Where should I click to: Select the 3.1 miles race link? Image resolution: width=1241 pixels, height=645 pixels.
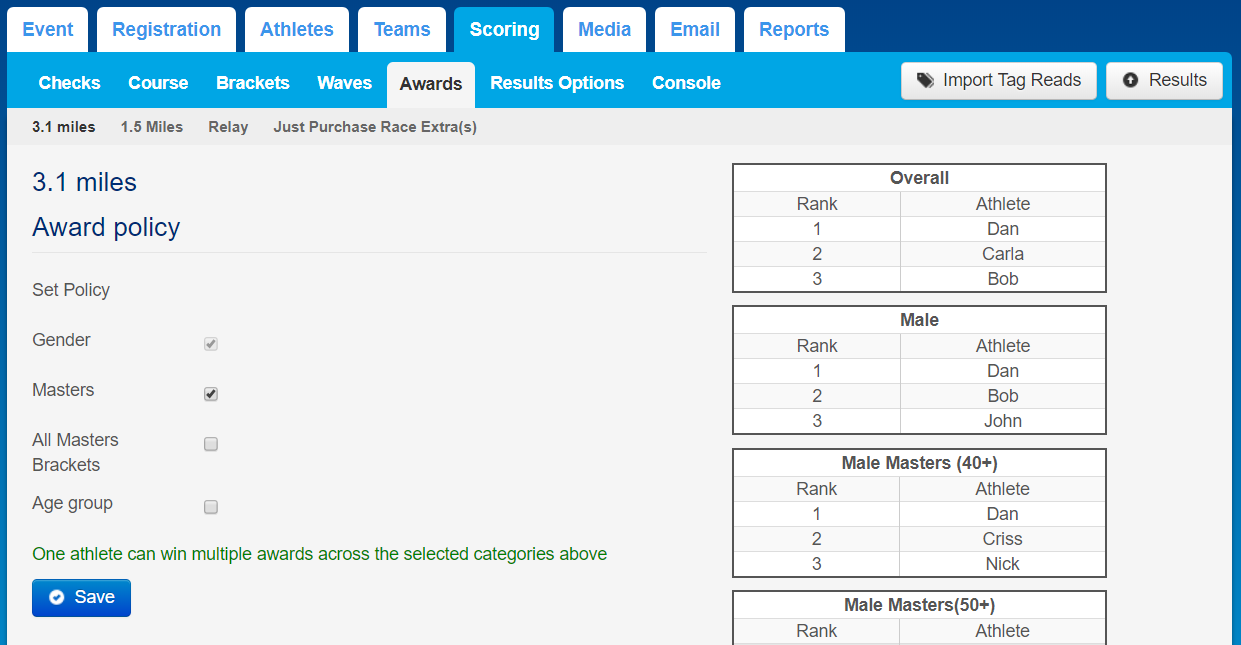[64, 127]
